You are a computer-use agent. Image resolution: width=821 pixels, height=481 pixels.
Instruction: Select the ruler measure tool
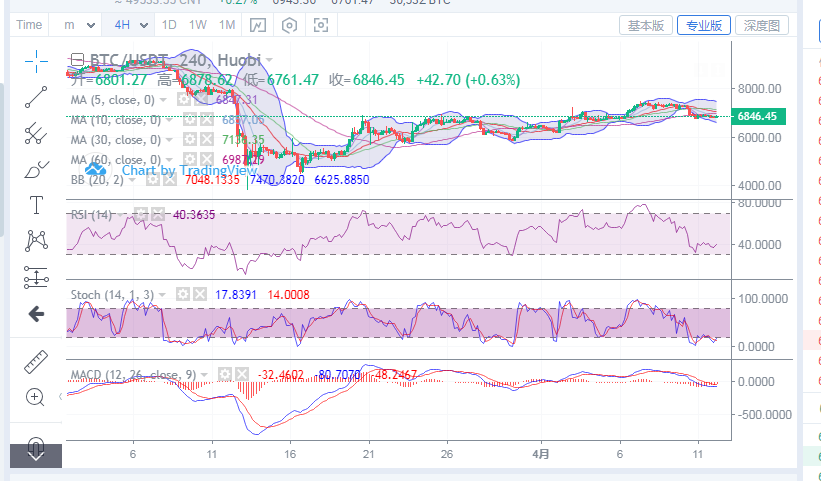point(36,361)
